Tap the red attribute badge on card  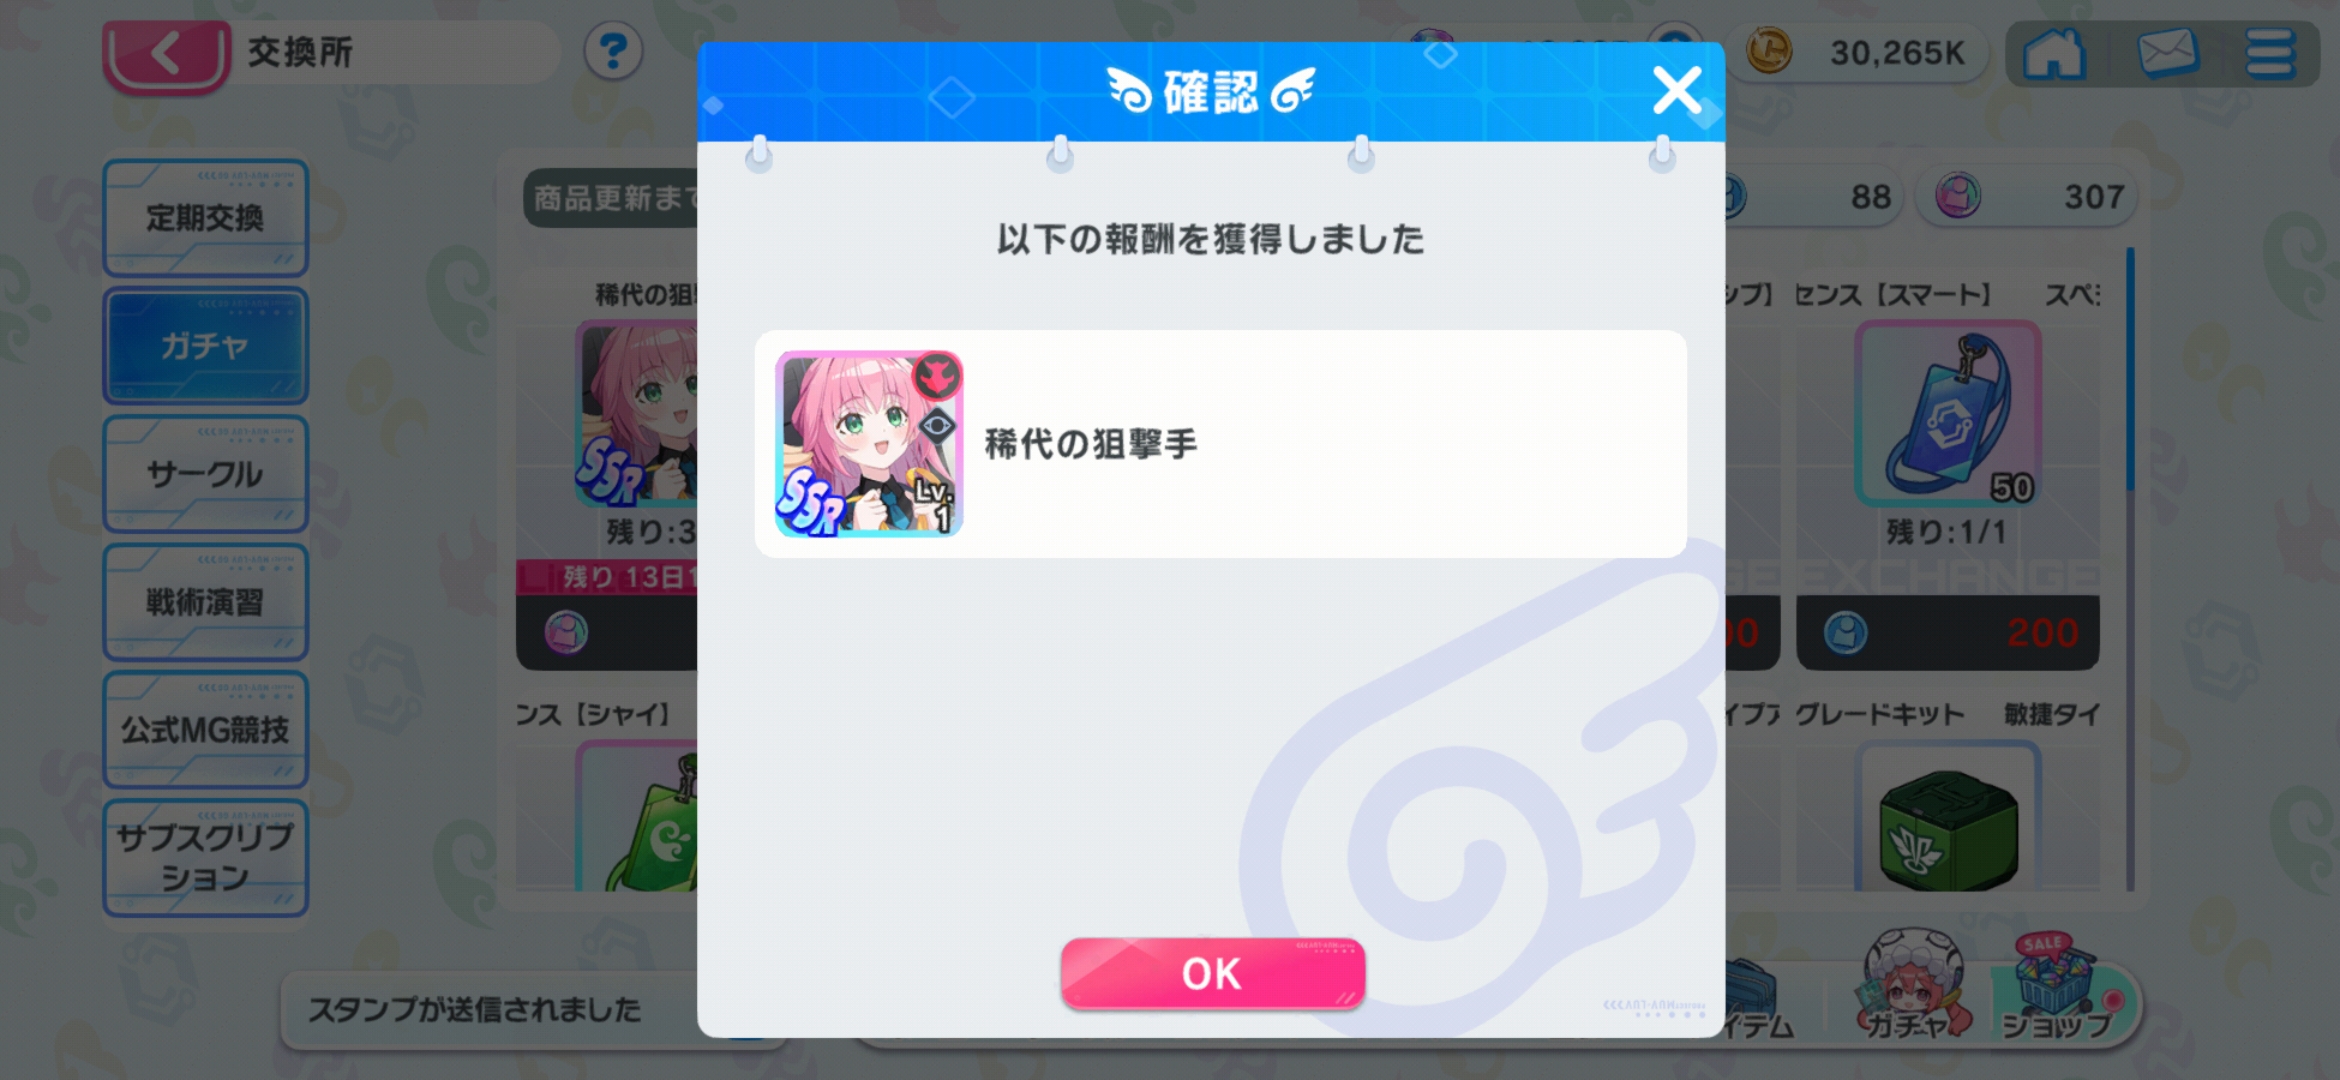pos(937,376)
